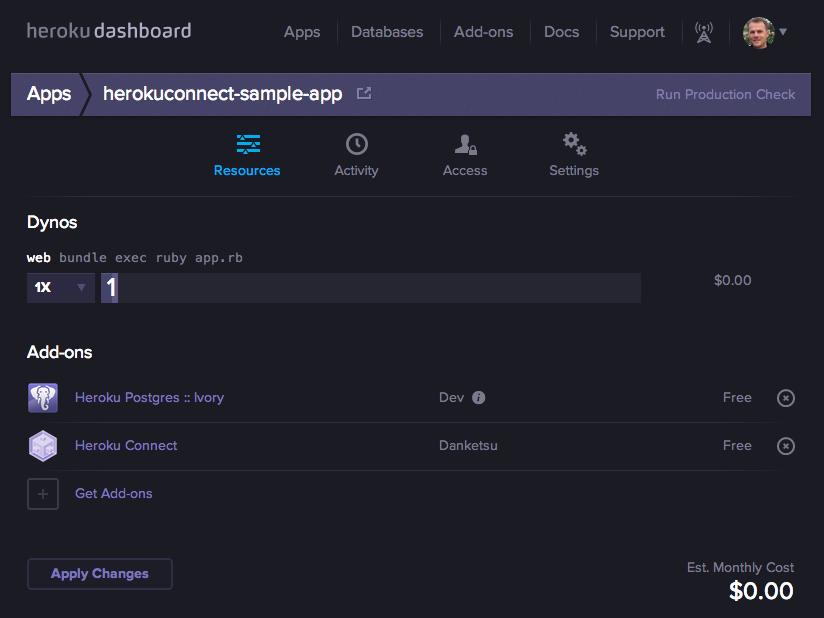Click the web dyno $0.00 price
This screenshot has width=824, height=618.
[733, 281]
